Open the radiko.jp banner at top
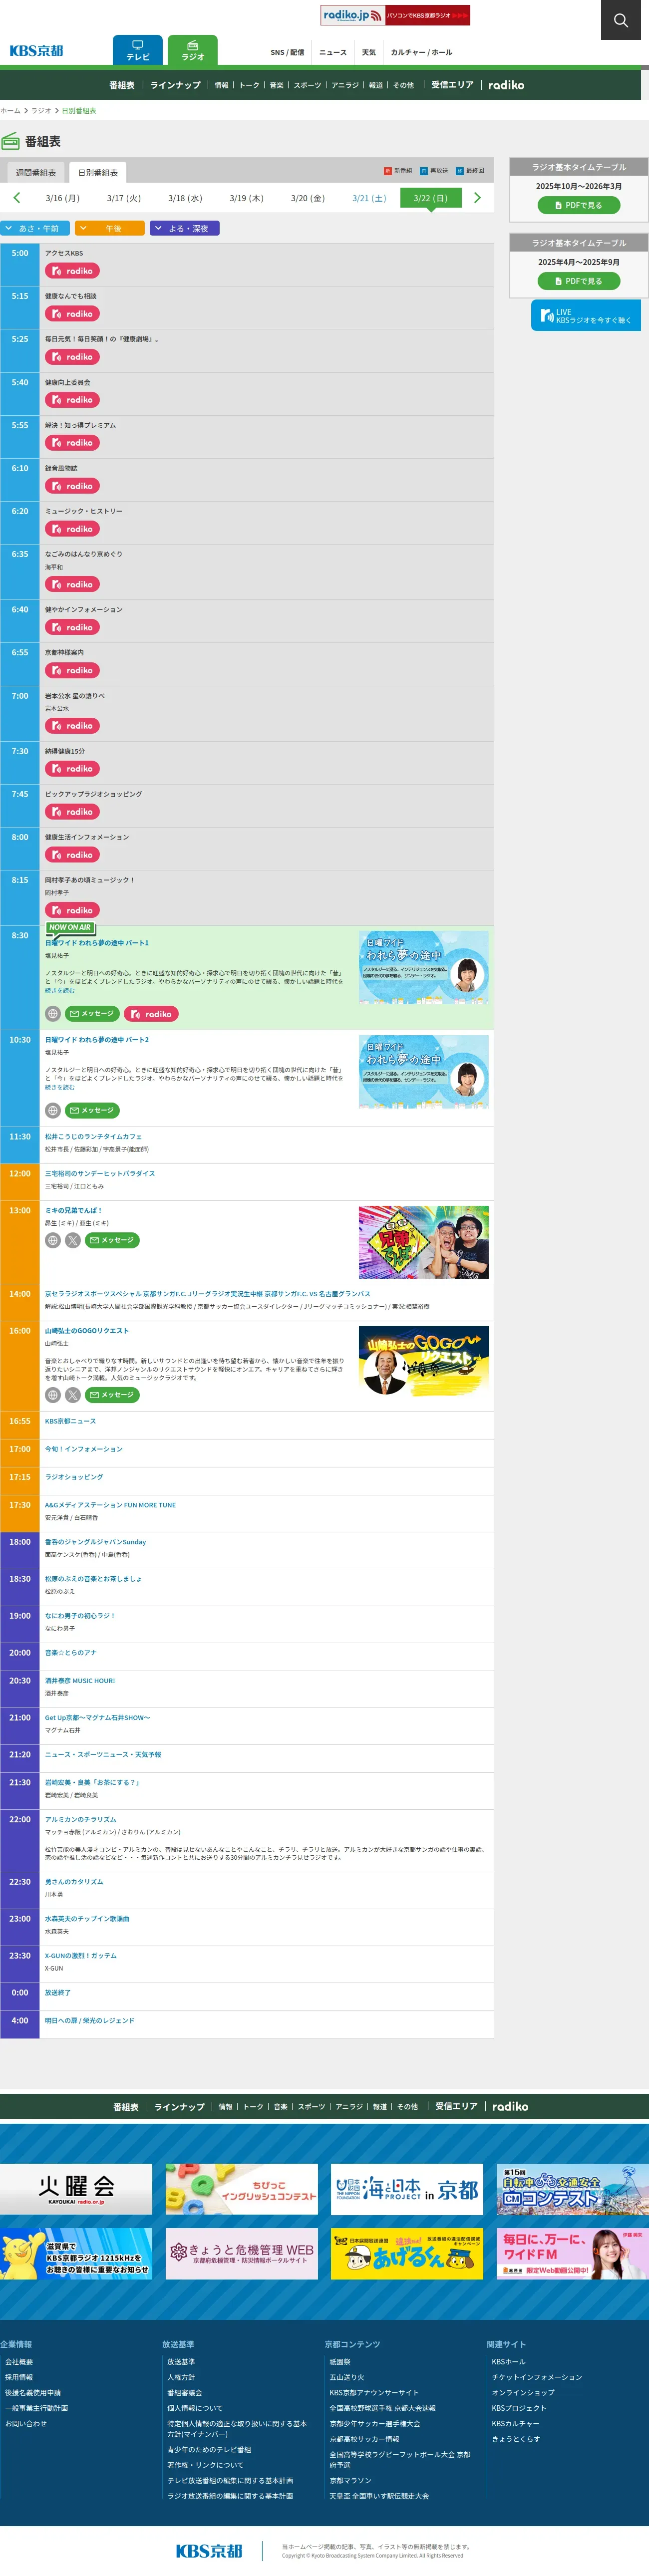This screenshot has width=649, height=2576. (395, 15)
